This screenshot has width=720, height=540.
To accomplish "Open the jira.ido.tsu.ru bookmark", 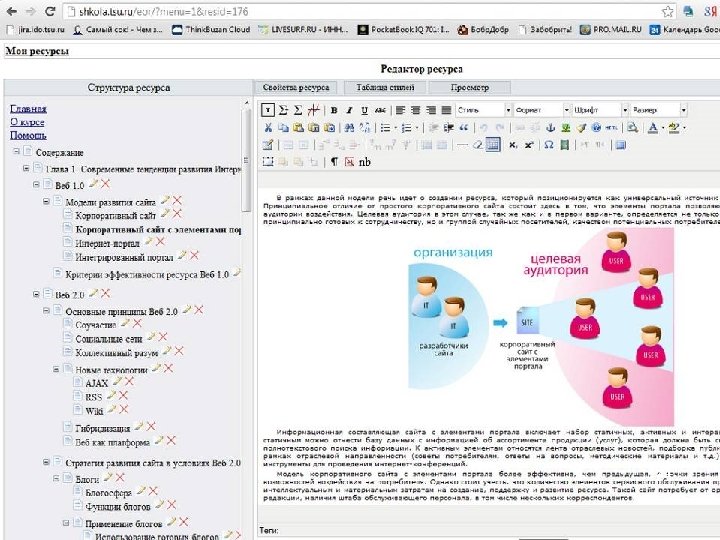I will tap(35, 29).
